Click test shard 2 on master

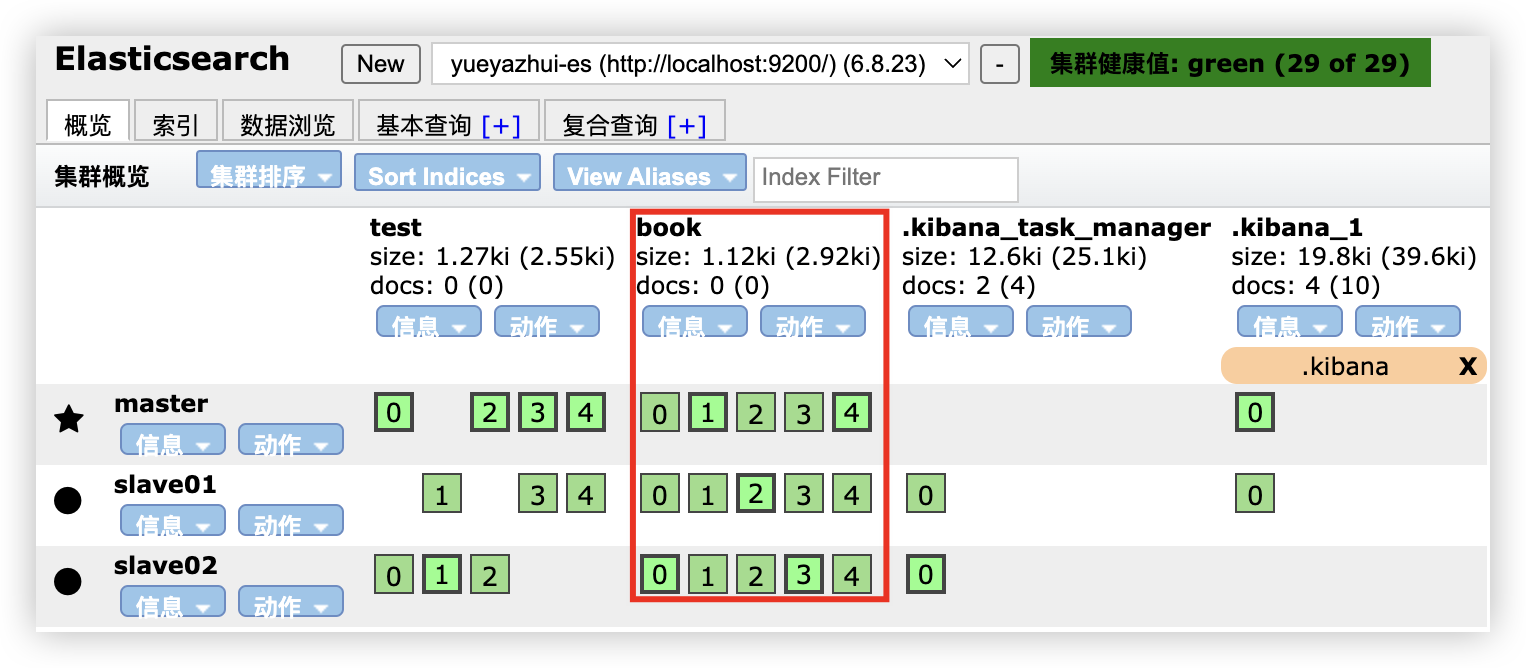click(490, 413)
